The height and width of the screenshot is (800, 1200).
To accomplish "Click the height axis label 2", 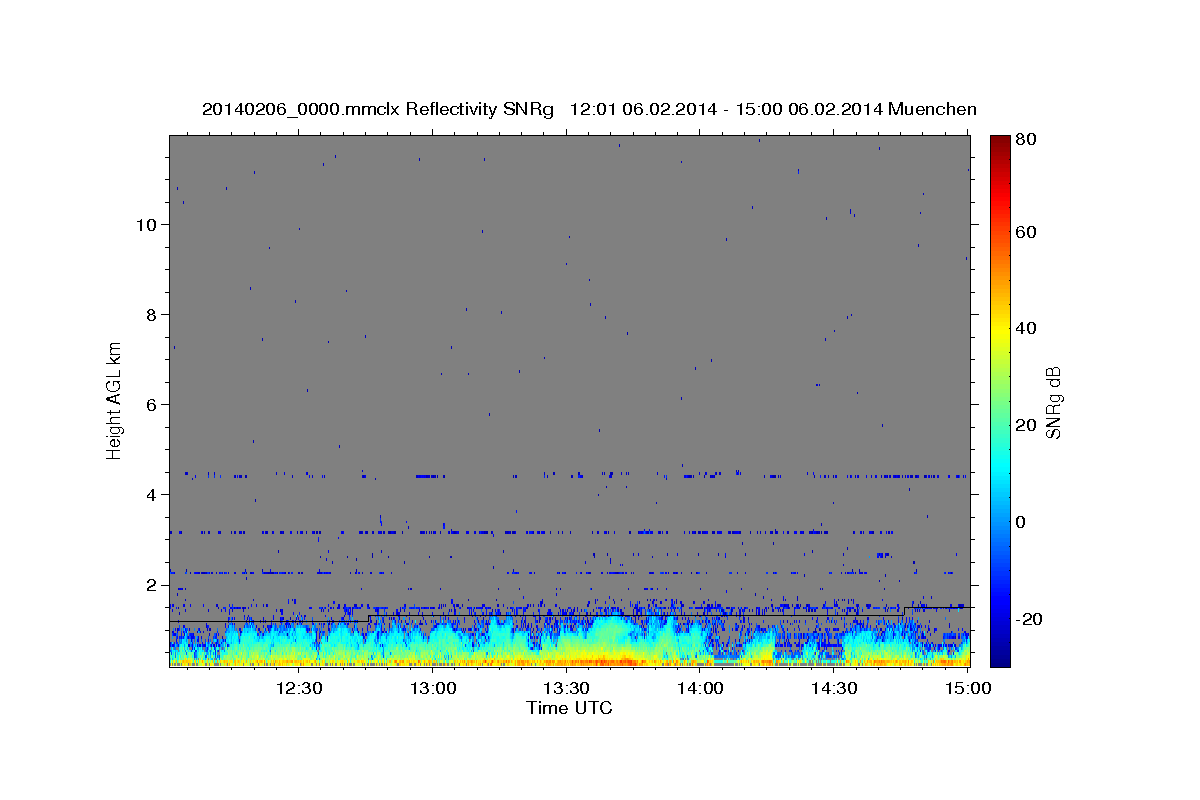I will click(152, 585).
